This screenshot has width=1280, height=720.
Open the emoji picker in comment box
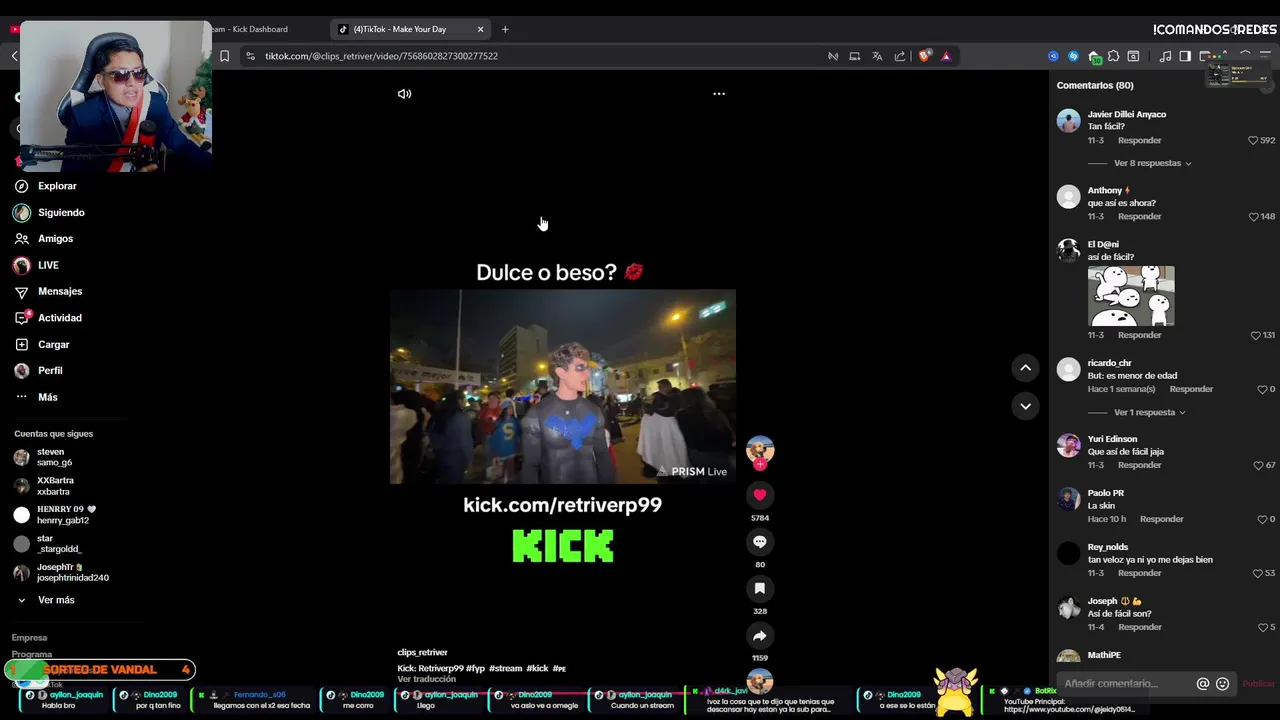1222,684
